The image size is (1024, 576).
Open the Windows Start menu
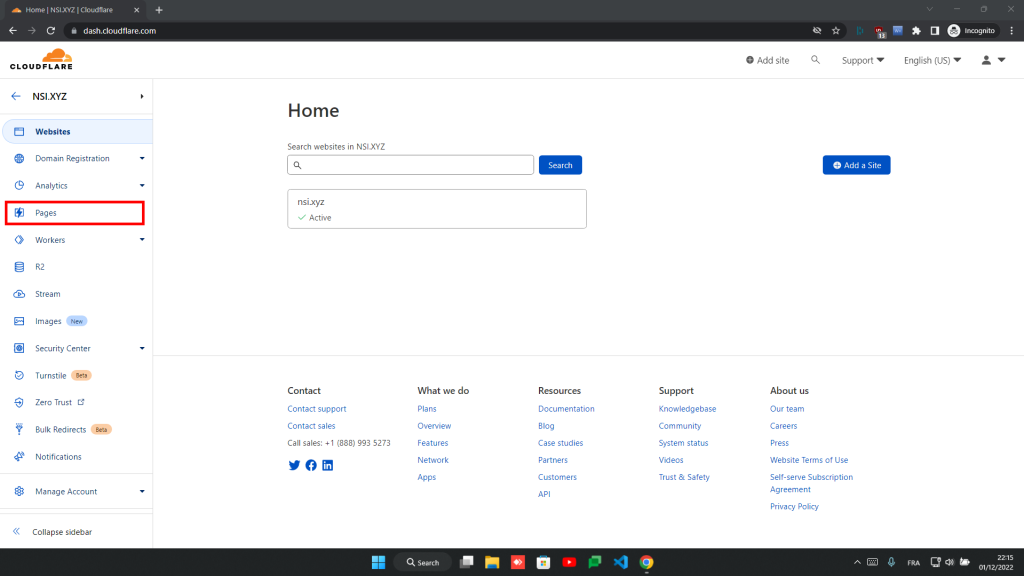click(x=378, y=562)
